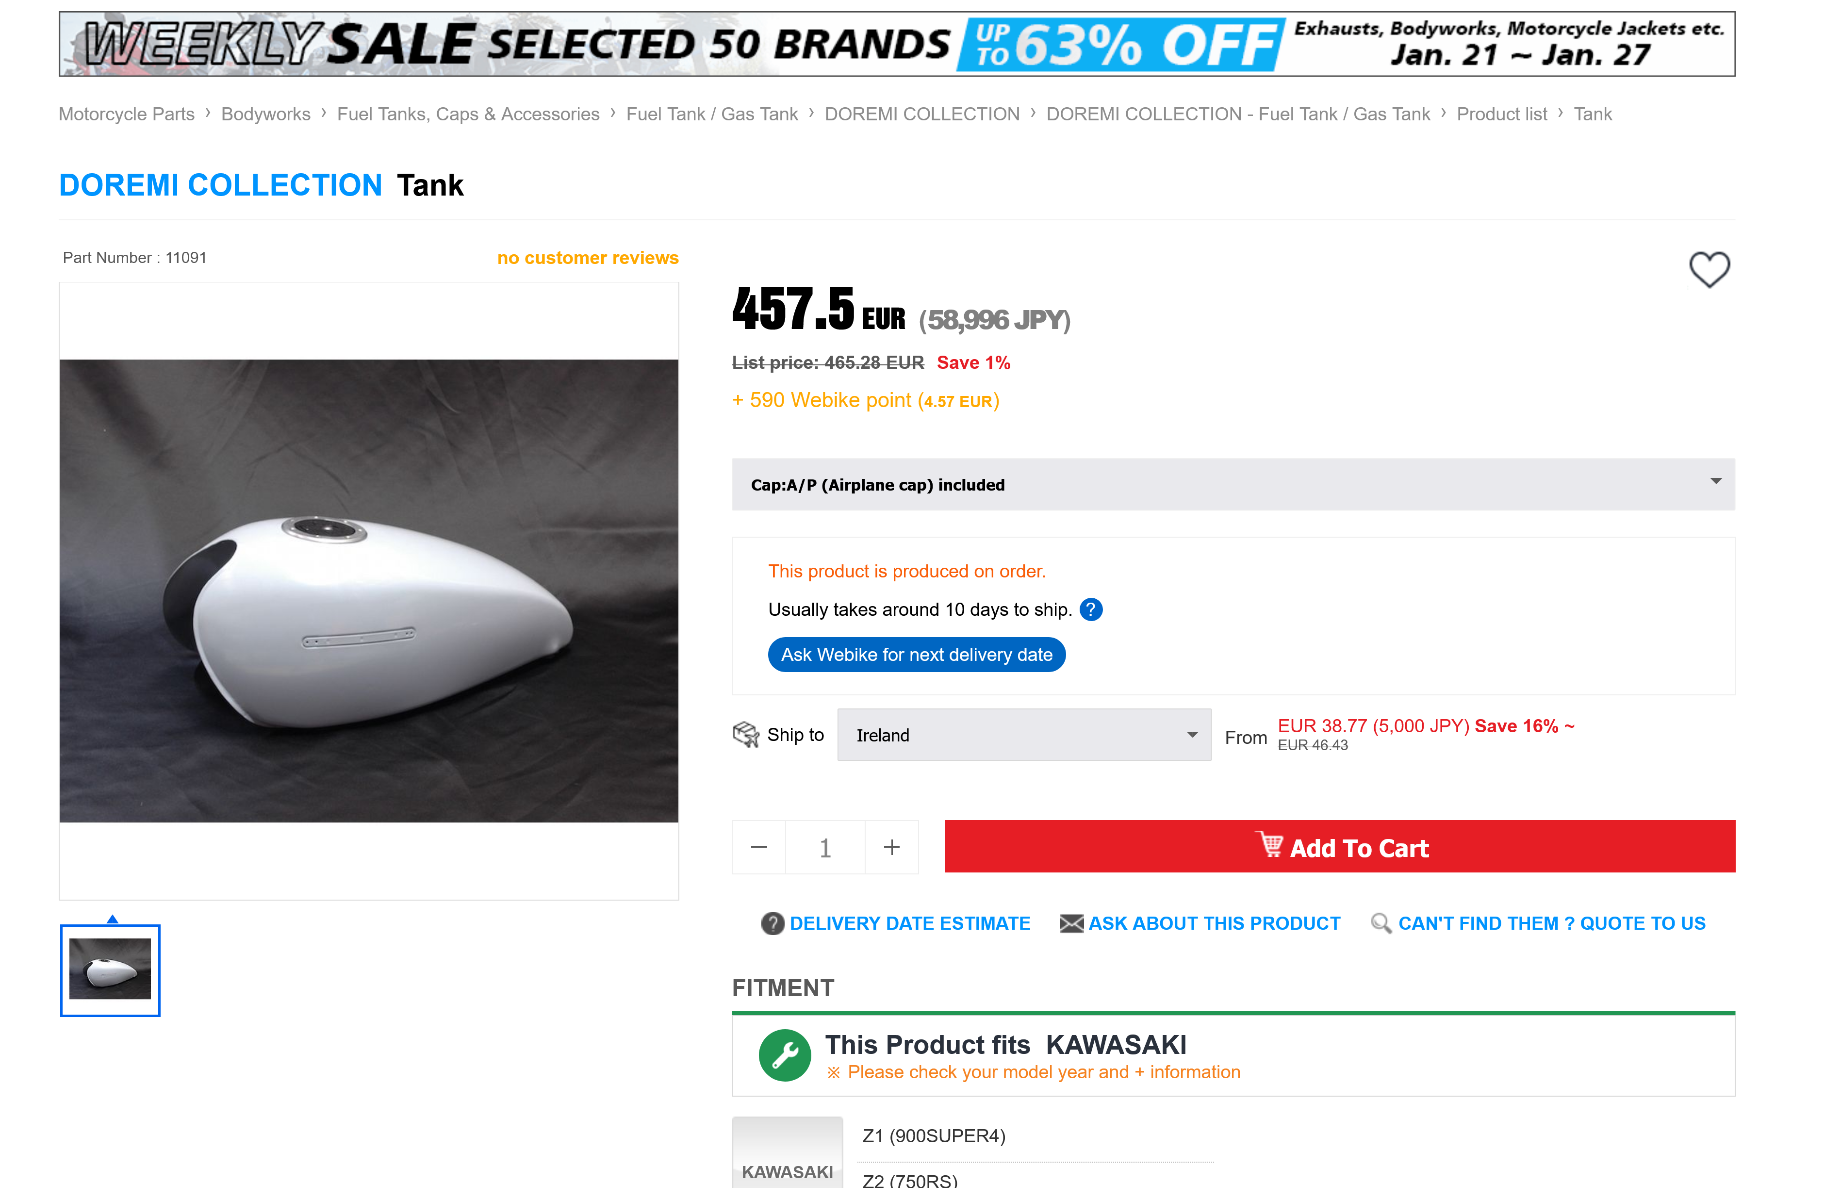Click the green wrench fitment icon
This screenshot has width=1824, height=1200.
point(785,1056)
